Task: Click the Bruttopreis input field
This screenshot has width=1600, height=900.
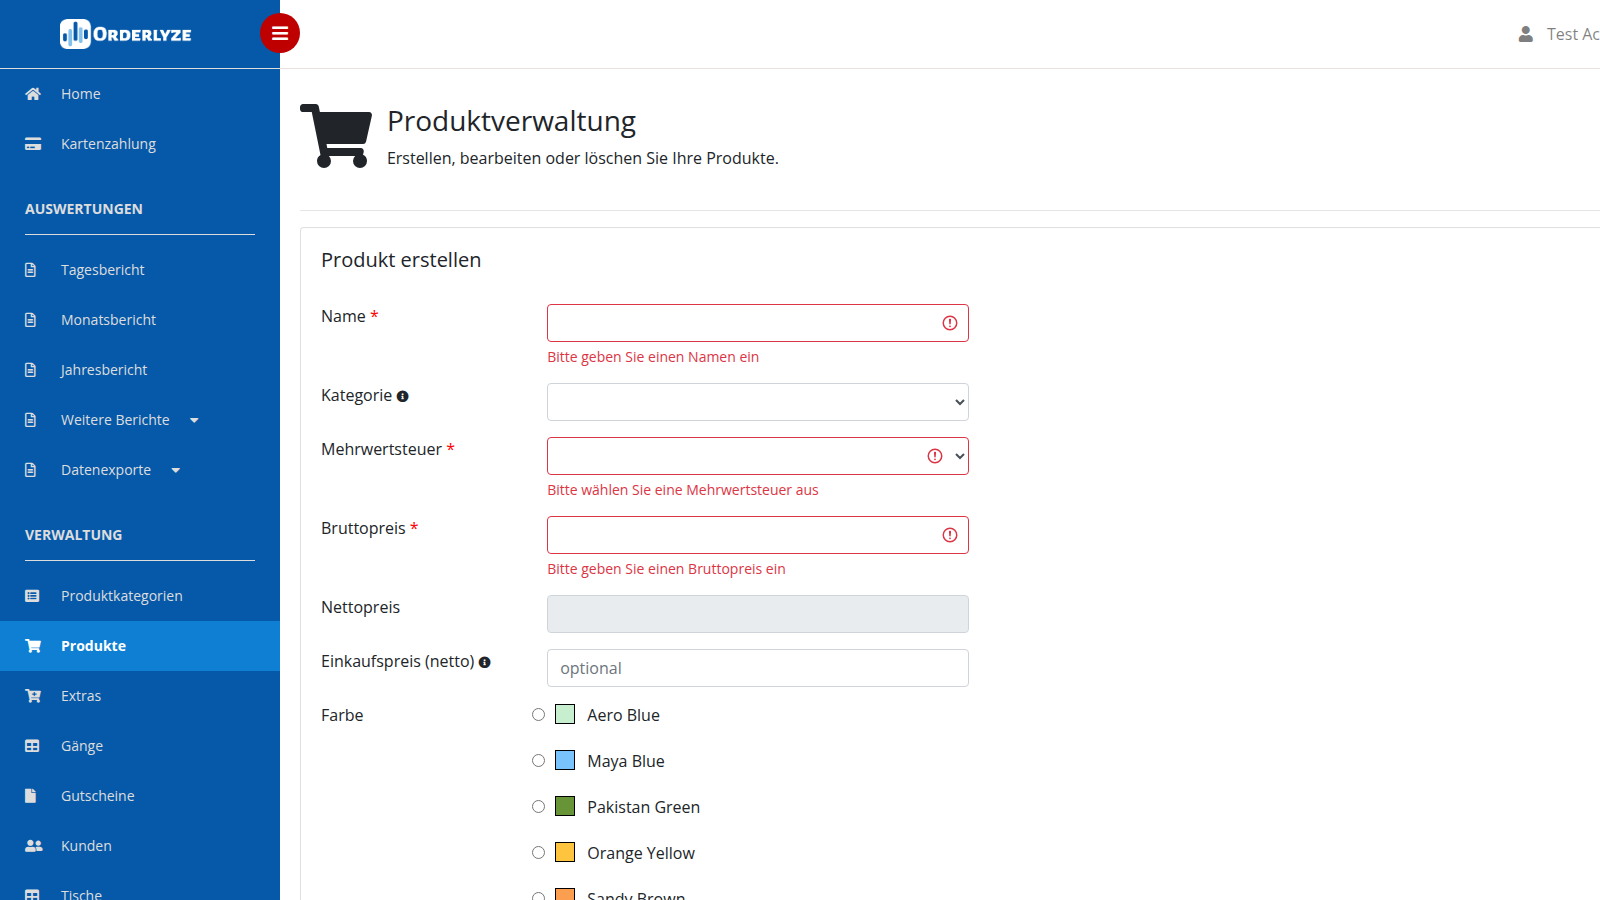Action: coord(758,535)
